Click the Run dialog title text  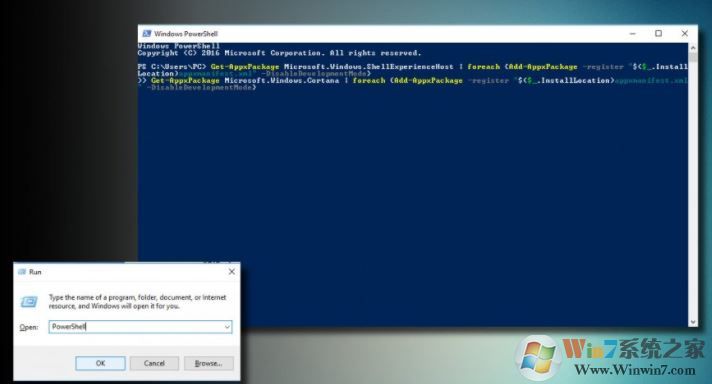pos(35,272)
